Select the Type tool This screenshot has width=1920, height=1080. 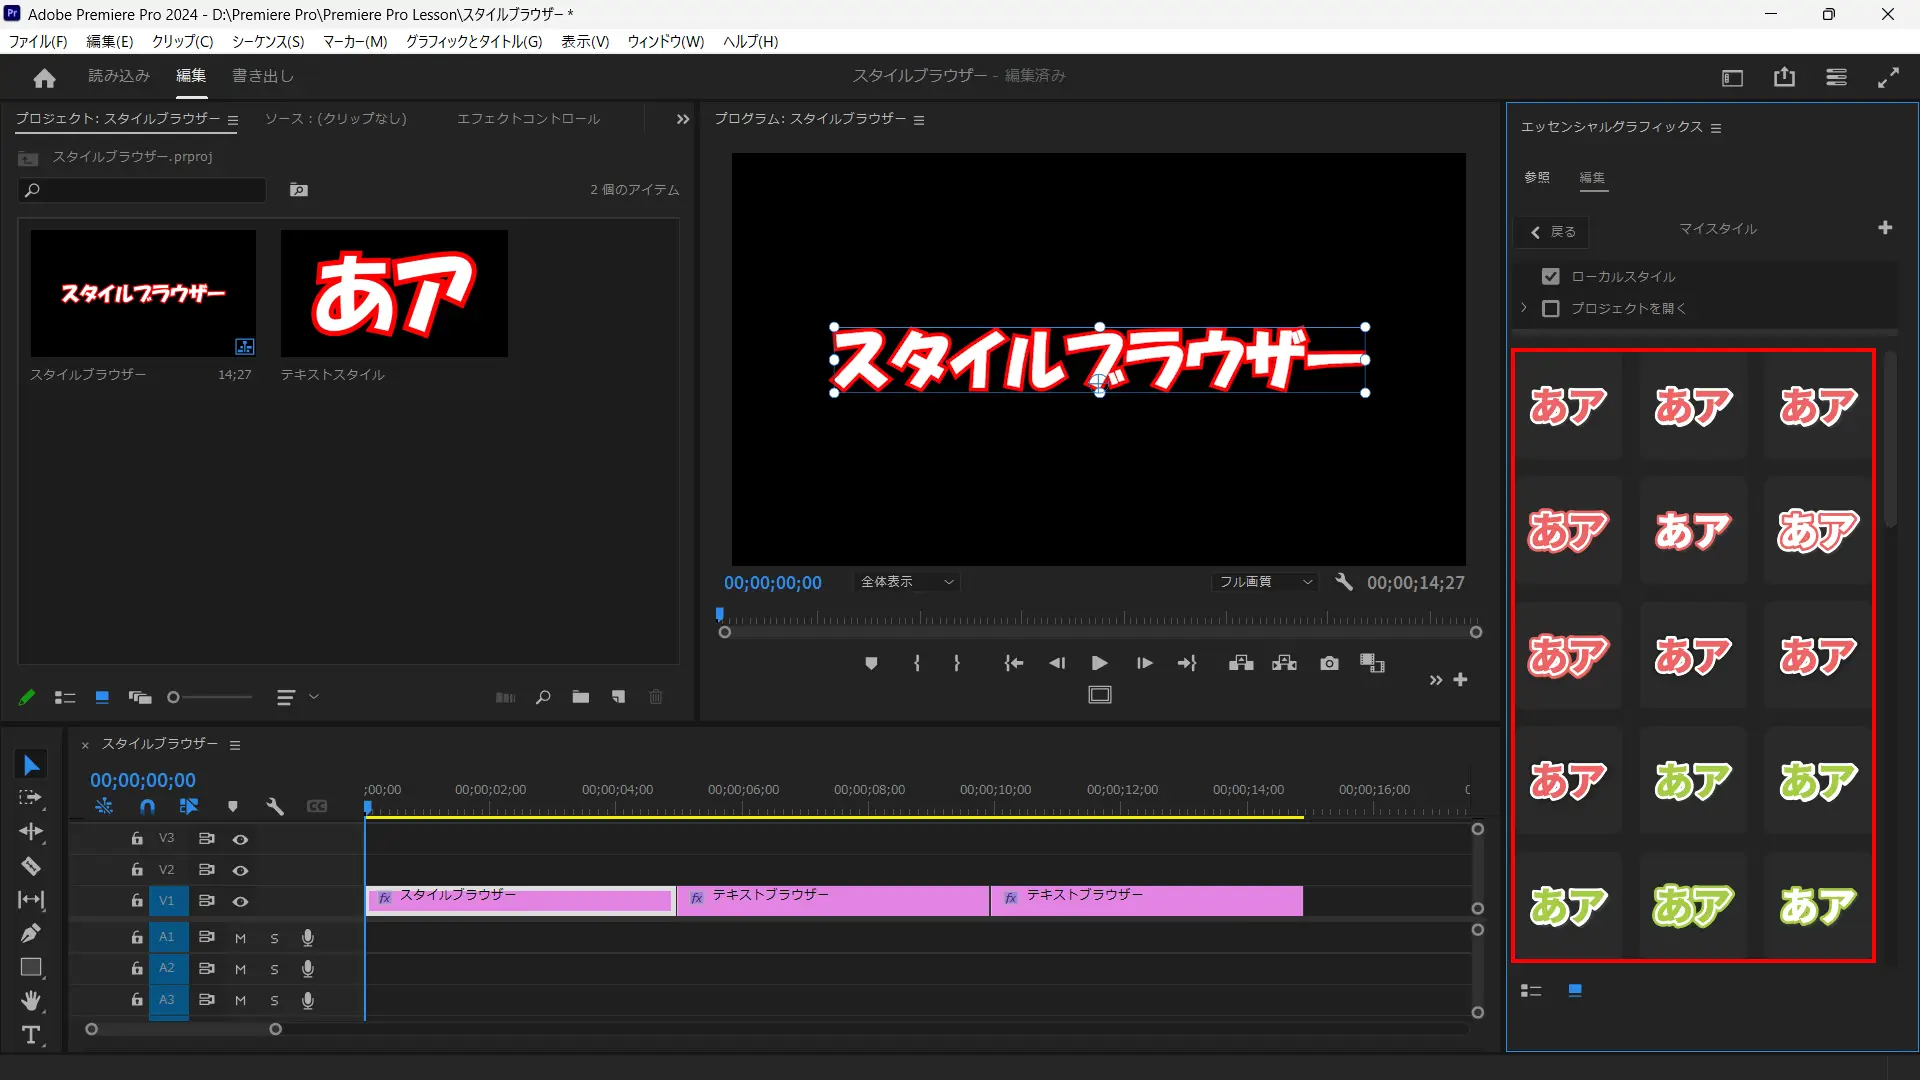[x=31, y=1035]
